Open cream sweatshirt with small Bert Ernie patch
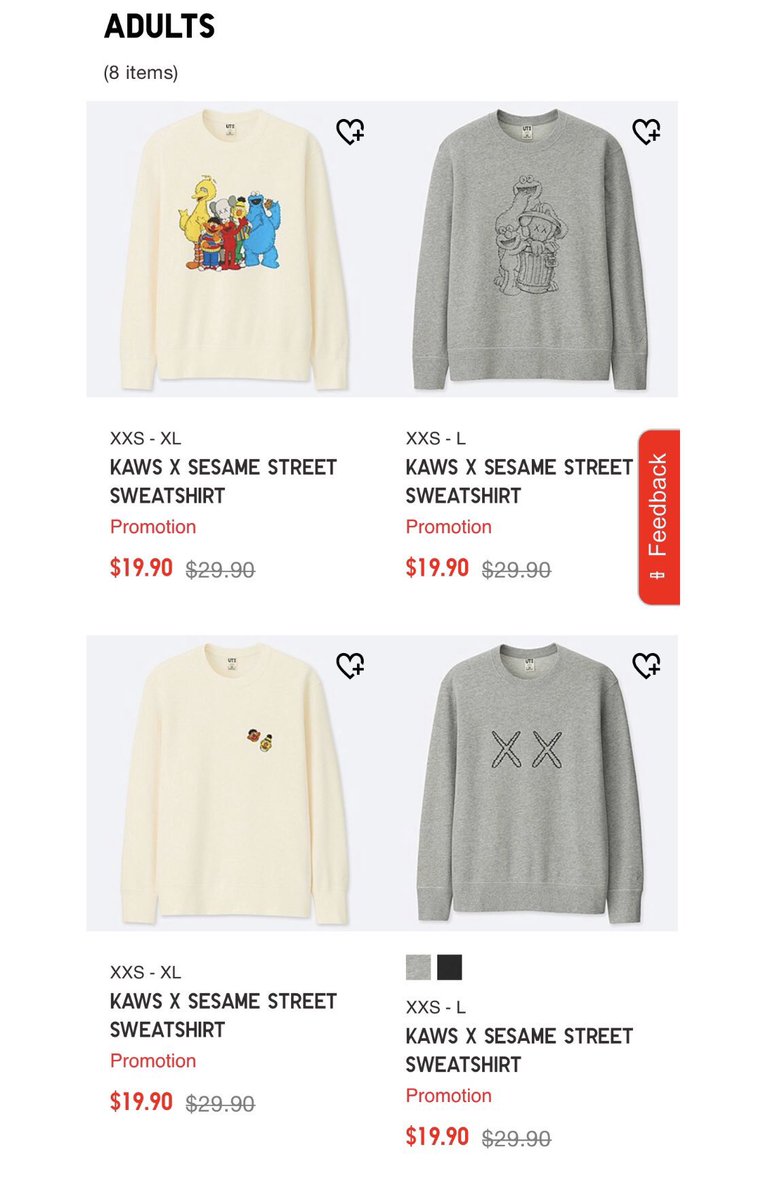Image resolution: width=765 pixels, height=1200 pixels. coord(234,783)
